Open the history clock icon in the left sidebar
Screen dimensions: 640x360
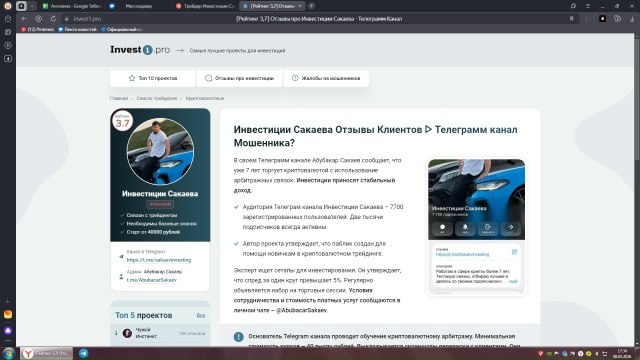pos(8,19)
